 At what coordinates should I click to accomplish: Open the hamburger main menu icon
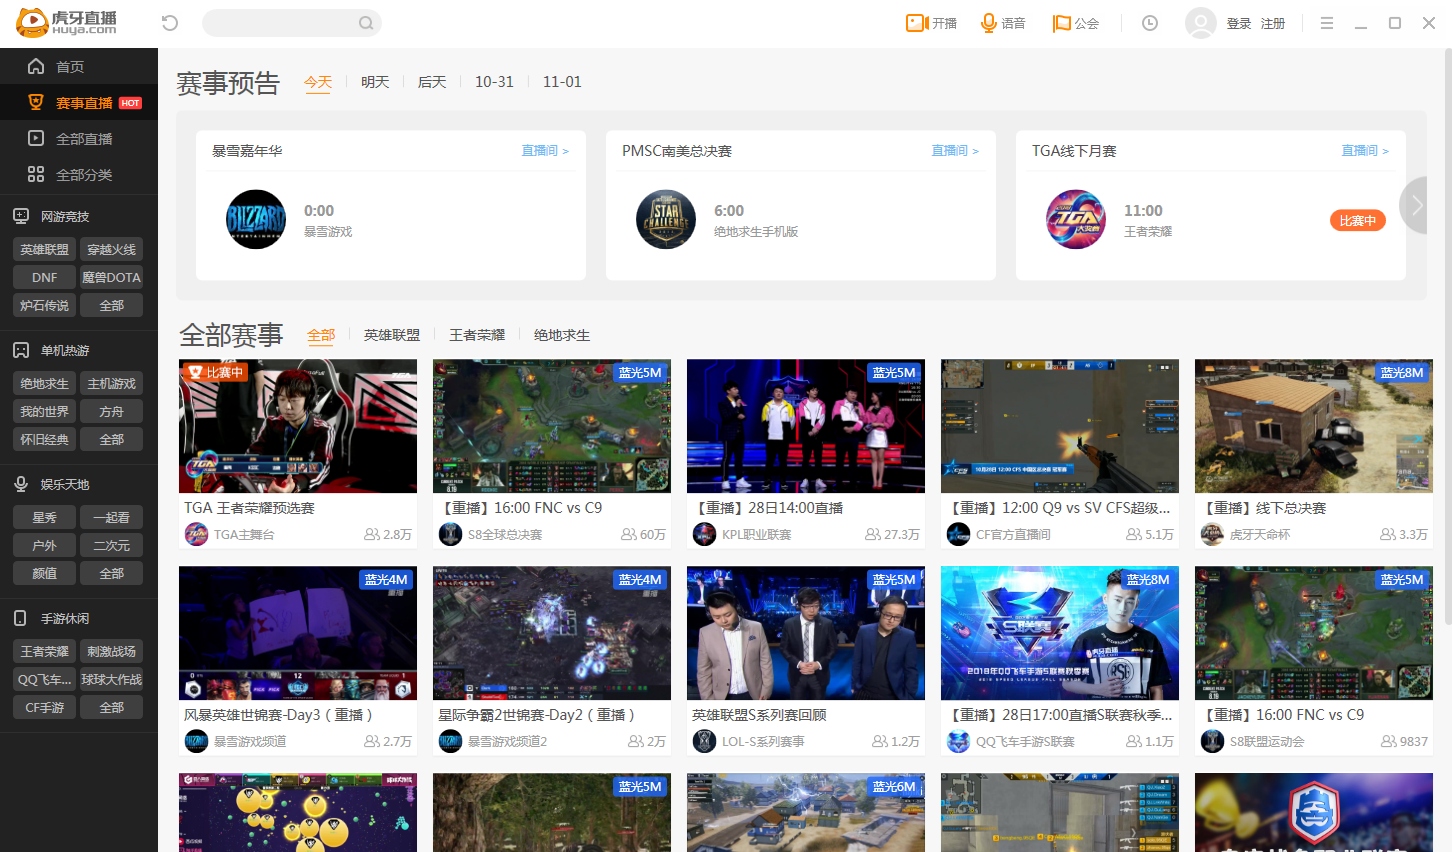(1327, 23)
